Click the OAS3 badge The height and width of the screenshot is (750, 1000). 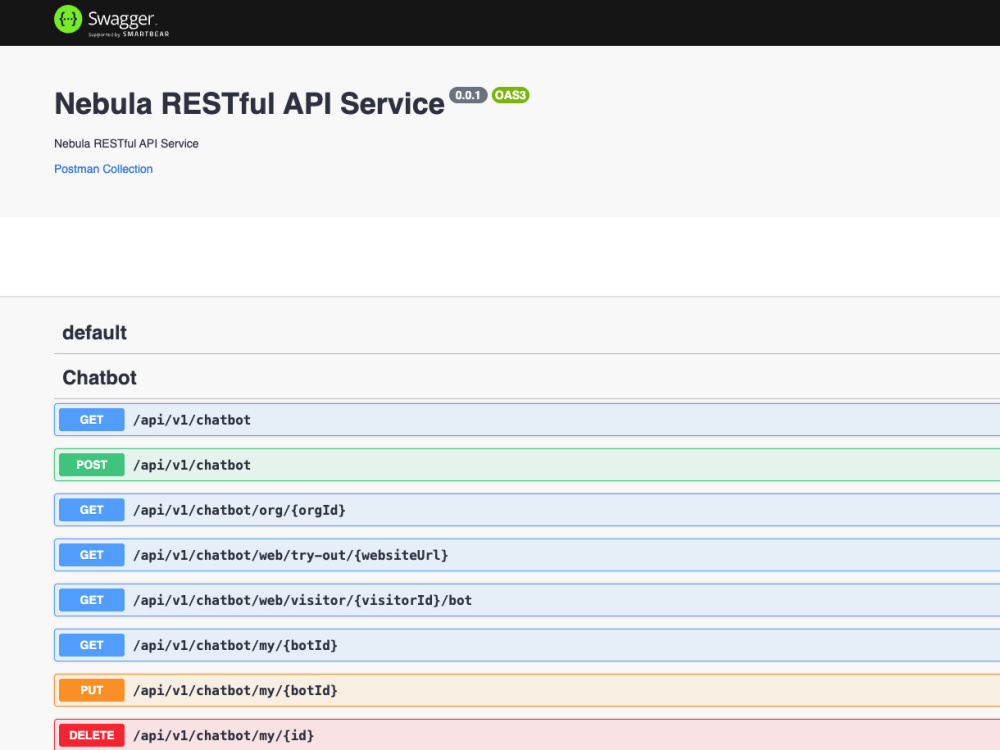tap(510, 95)
